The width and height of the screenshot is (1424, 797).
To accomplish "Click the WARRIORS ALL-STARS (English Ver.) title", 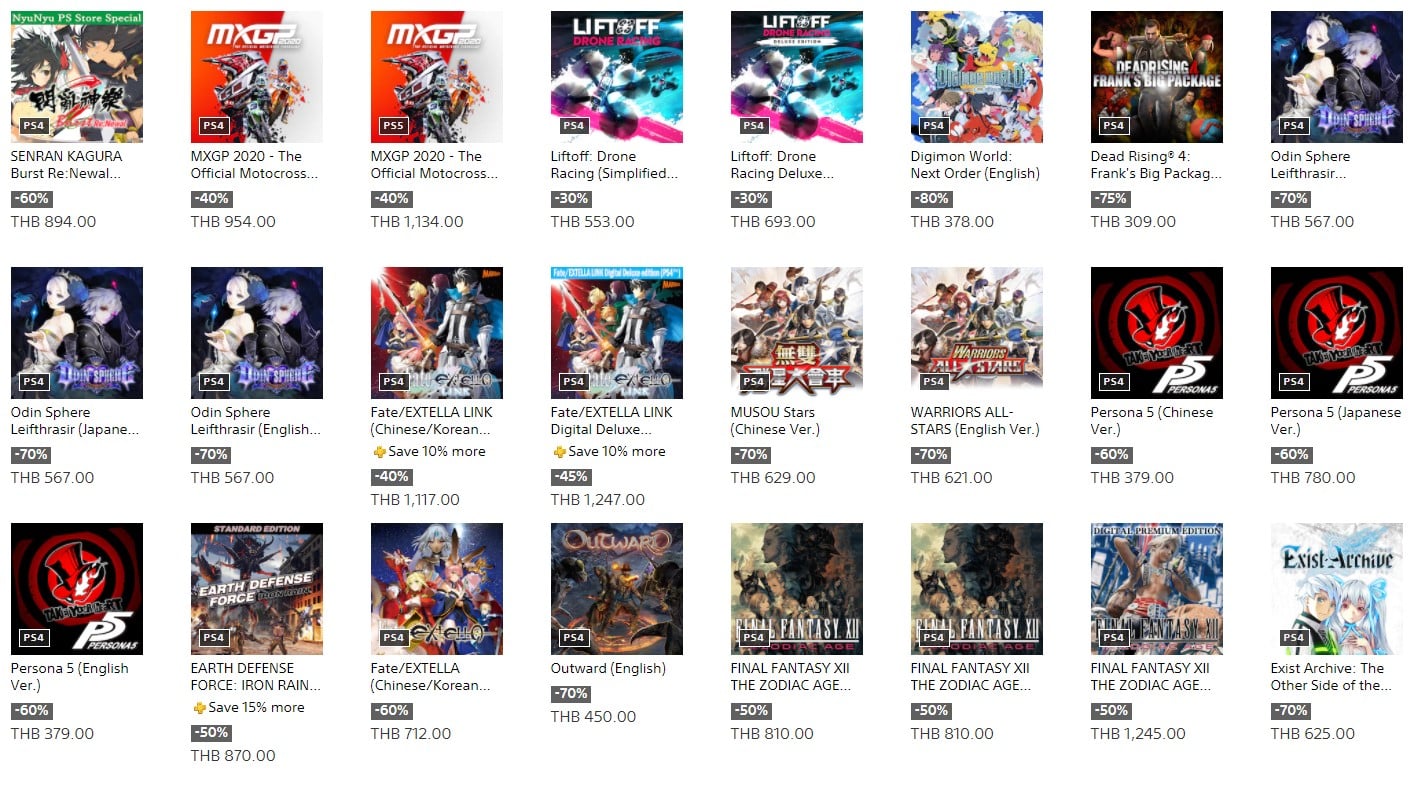I will click(975, 421).
